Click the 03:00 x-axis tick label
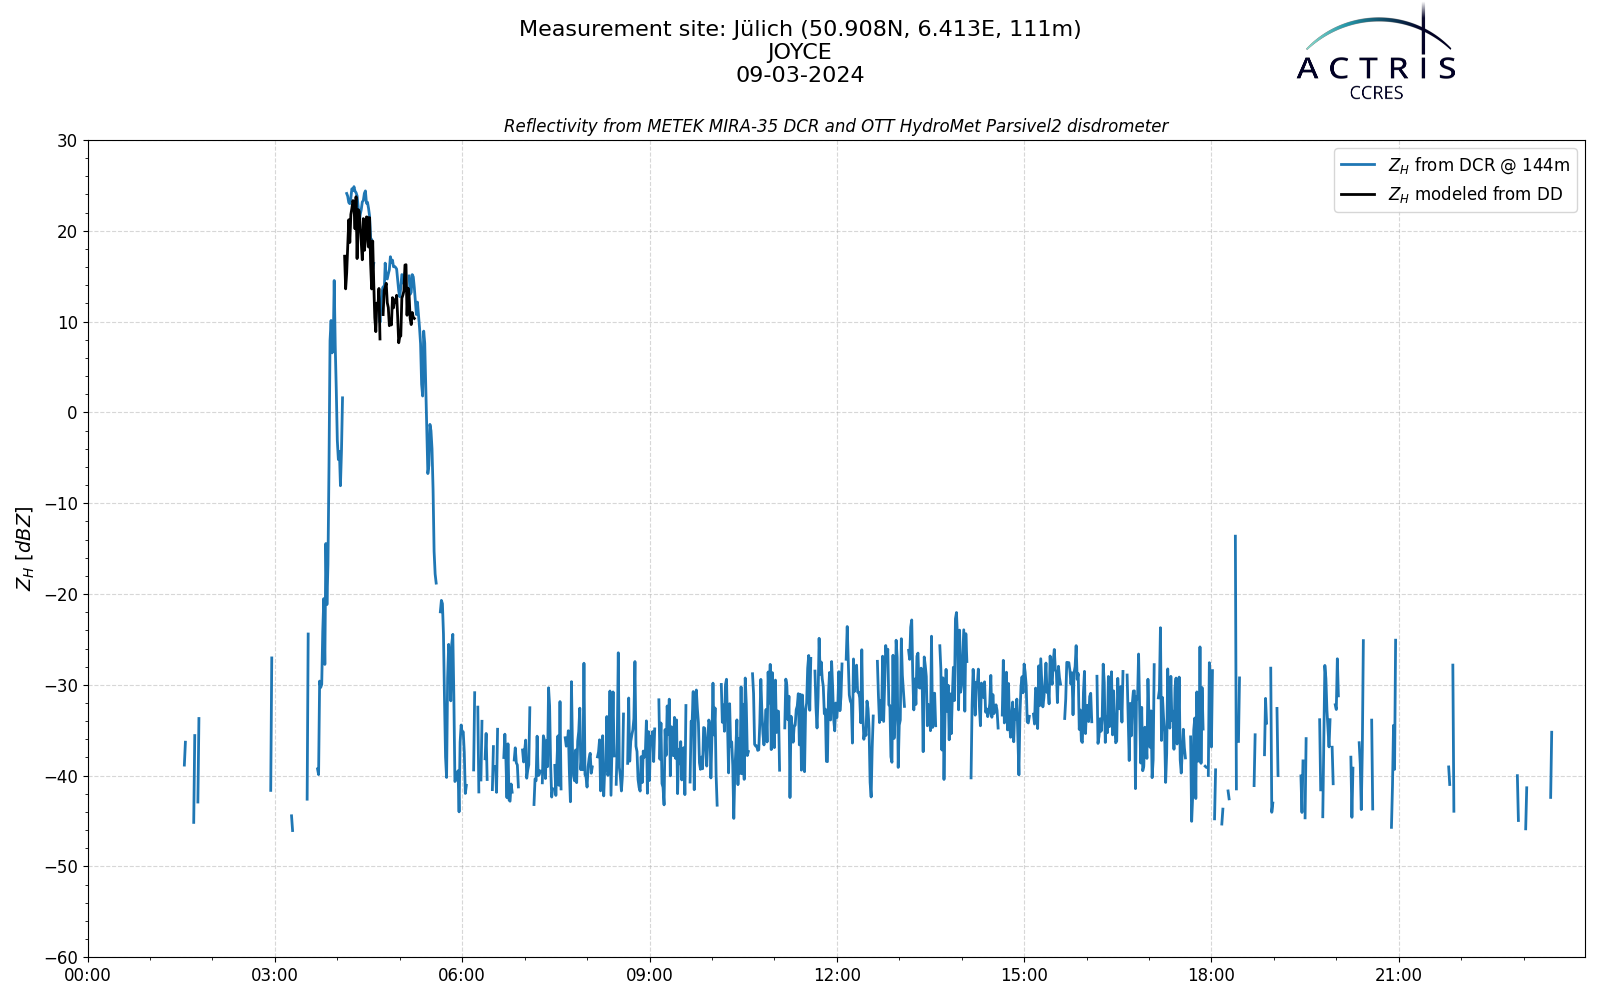Viewport: 1600px width, 1000px height. [275, 975]
